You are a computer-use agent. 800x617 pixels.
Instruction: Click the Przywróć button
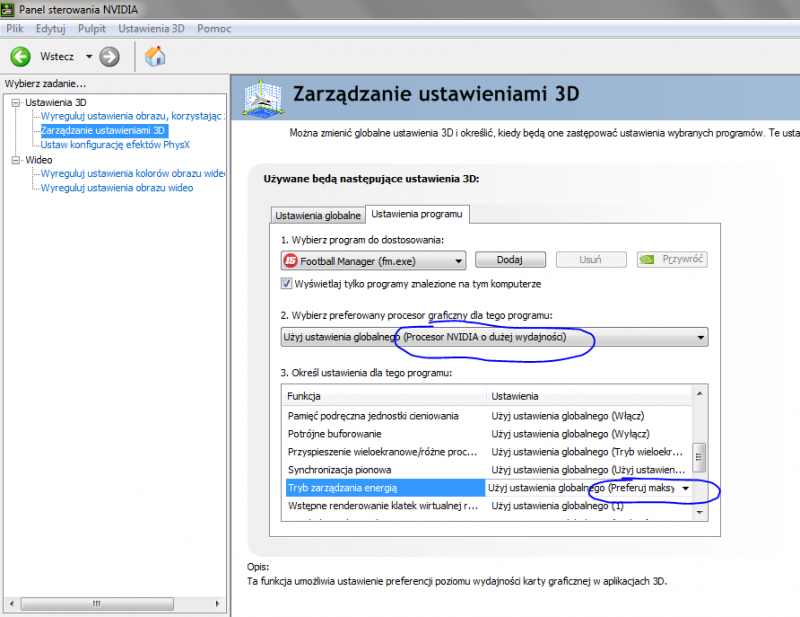(672, 259)
